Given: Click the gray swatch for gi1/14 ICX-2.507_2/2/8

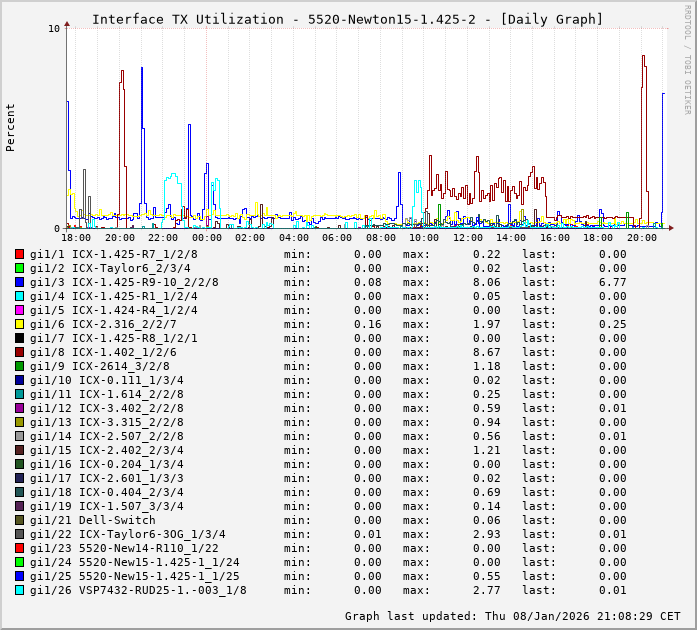Looking at the screenshot, I should tap(19, 436).
